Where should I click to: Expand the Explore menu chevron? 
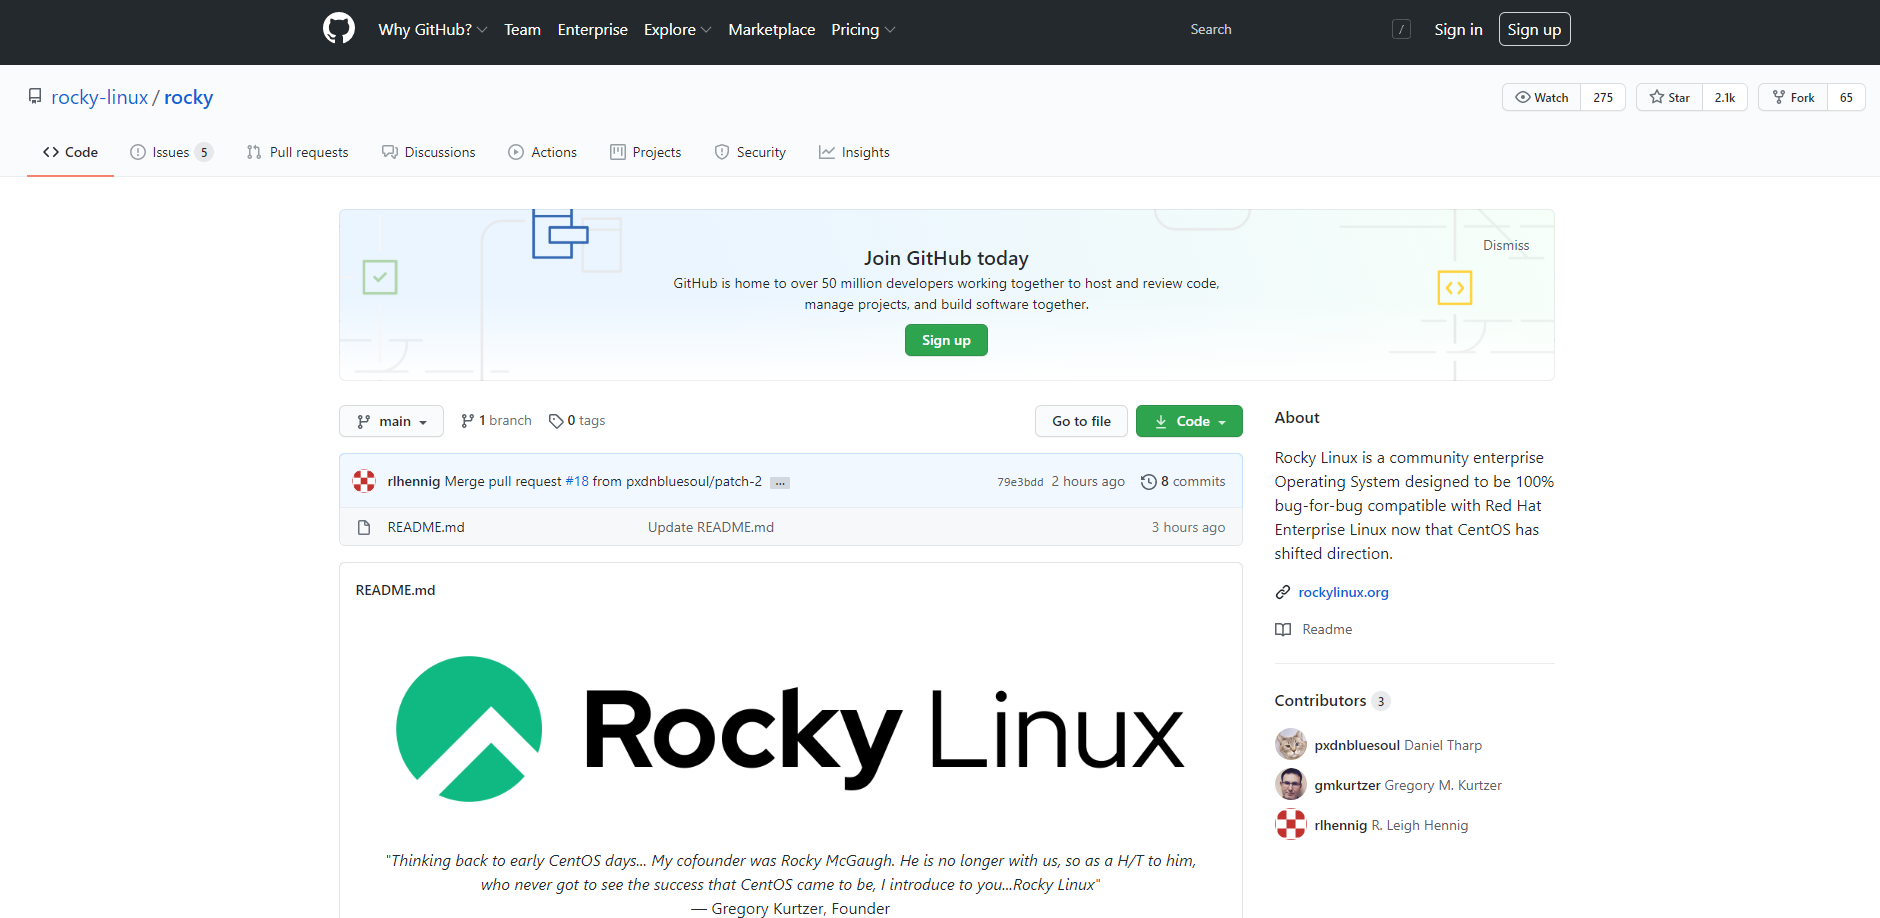click(707, 29)
